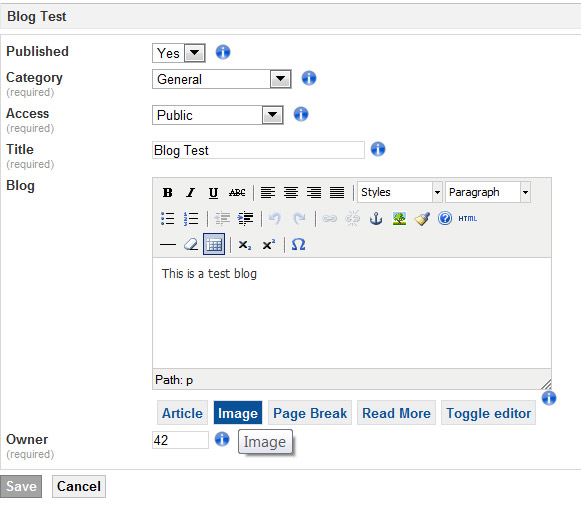The width and height of the screenshot is (581, 512).
Task: Open the special character Omega icon
Action: click(298, 245)
